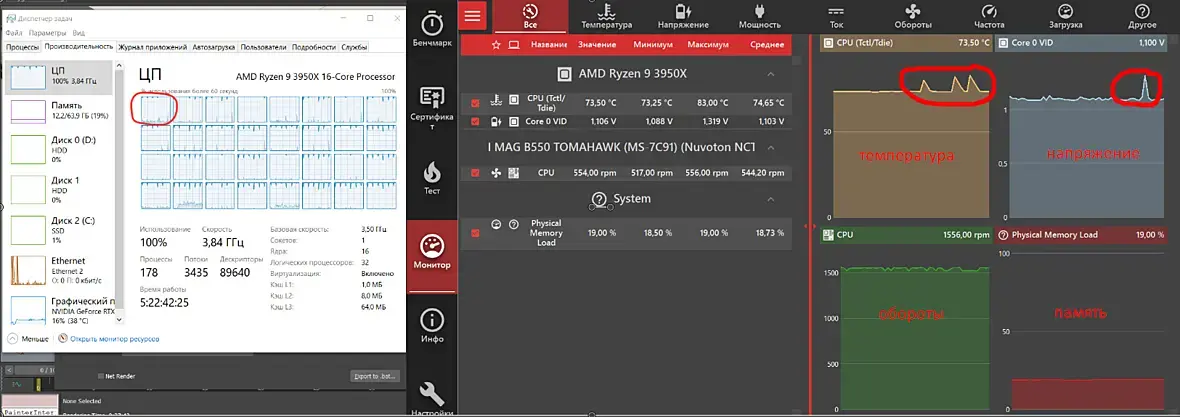The height and width of the screenshot is (417, 1180).
Task: Click the laptop column header icon
Action: coord(514,45)
